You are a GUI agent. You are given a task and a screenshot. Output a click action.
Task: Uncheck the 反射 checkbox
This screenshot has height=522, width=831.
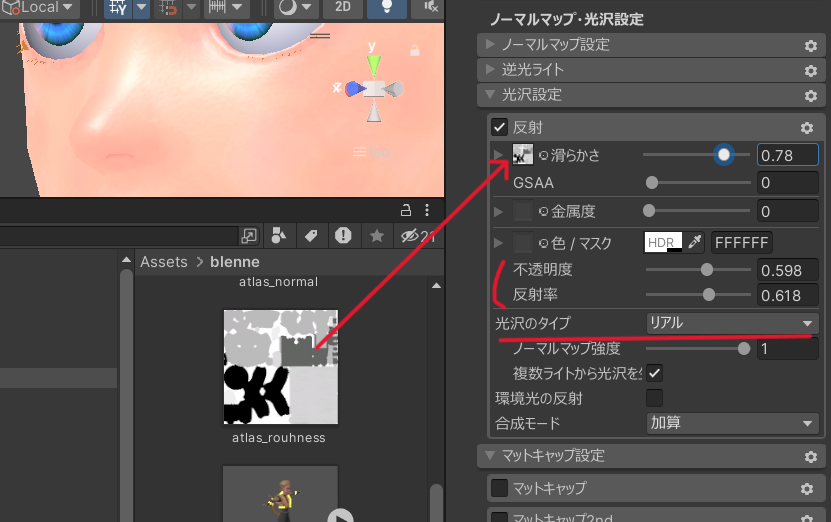pos(500,127)
